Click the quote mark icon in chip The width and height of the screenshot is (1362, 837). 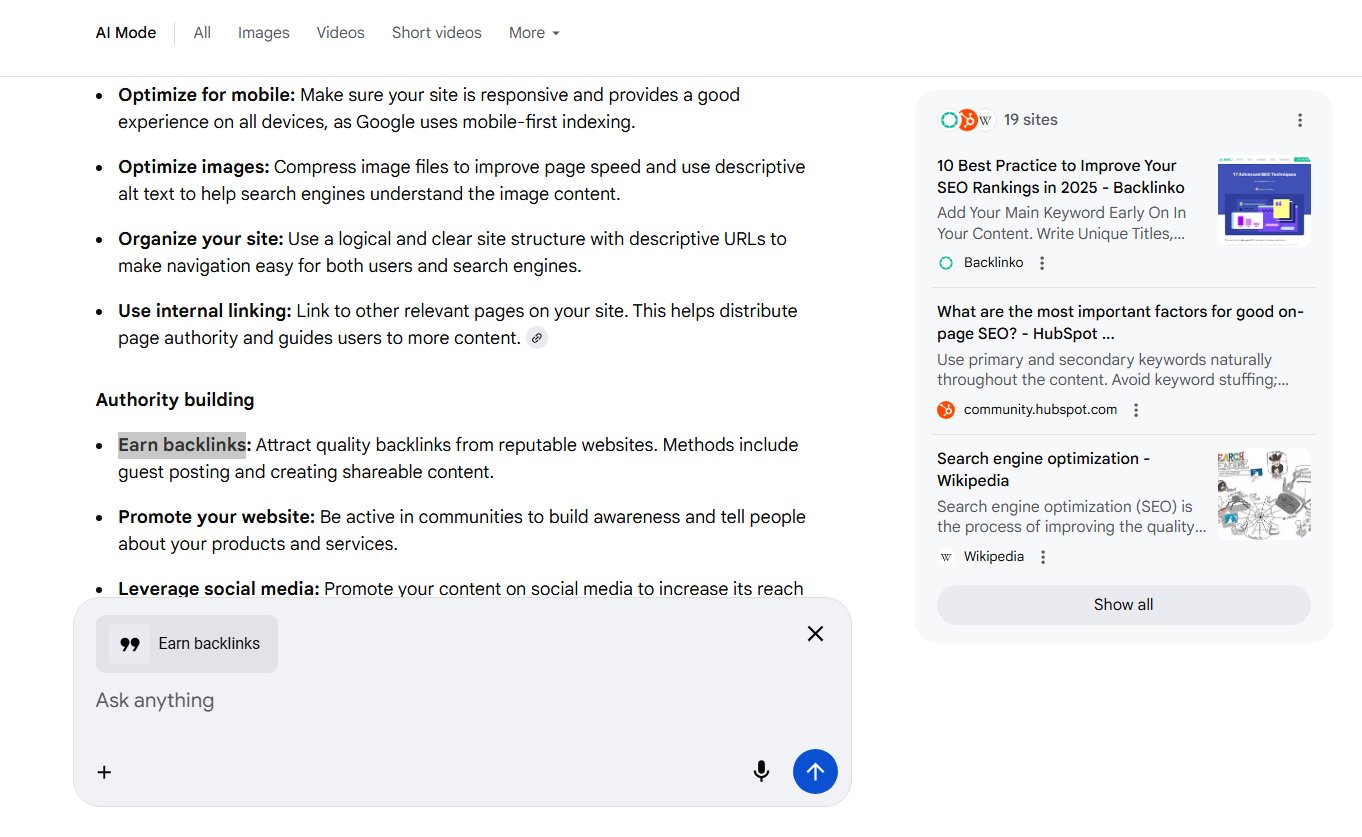[x=129, y=644]
